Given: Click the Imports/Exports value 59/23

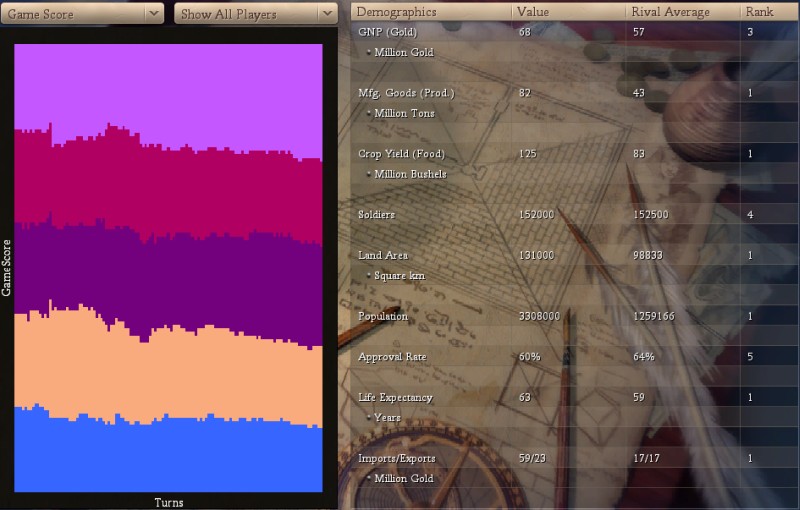Looking at the screenshot, I should click(533, 458).
